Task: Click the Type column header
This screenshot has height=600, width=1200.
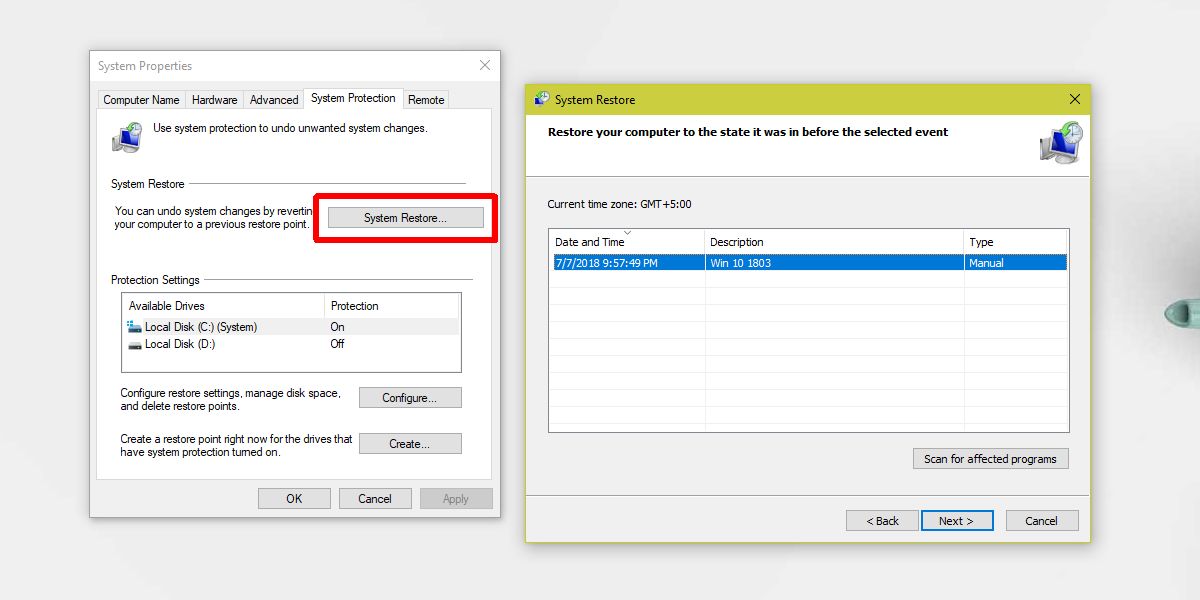Action: click(1016, 241)
